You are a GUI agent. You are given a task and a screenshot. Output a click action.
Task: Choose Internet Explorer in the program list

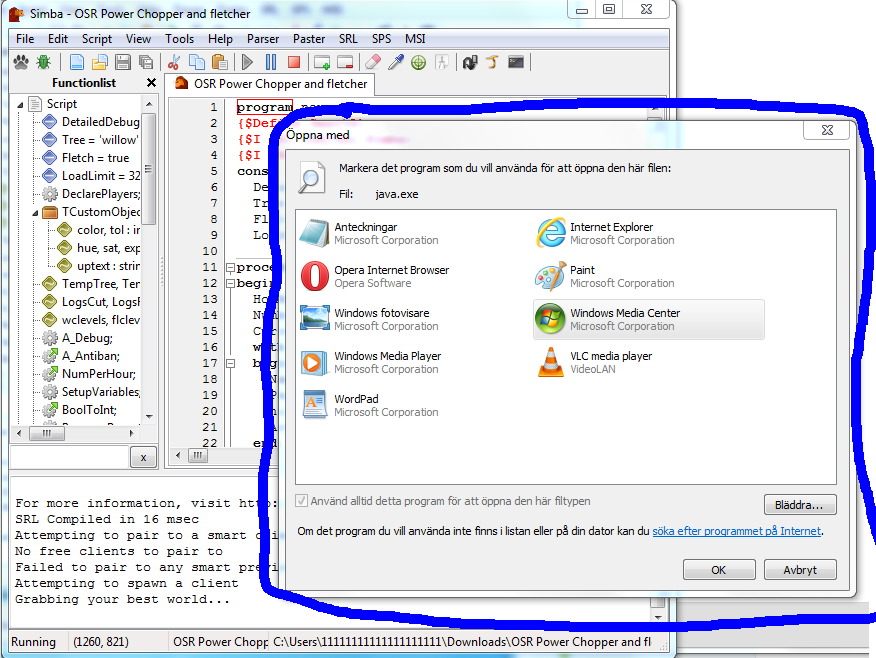click(x=648, y=233)
